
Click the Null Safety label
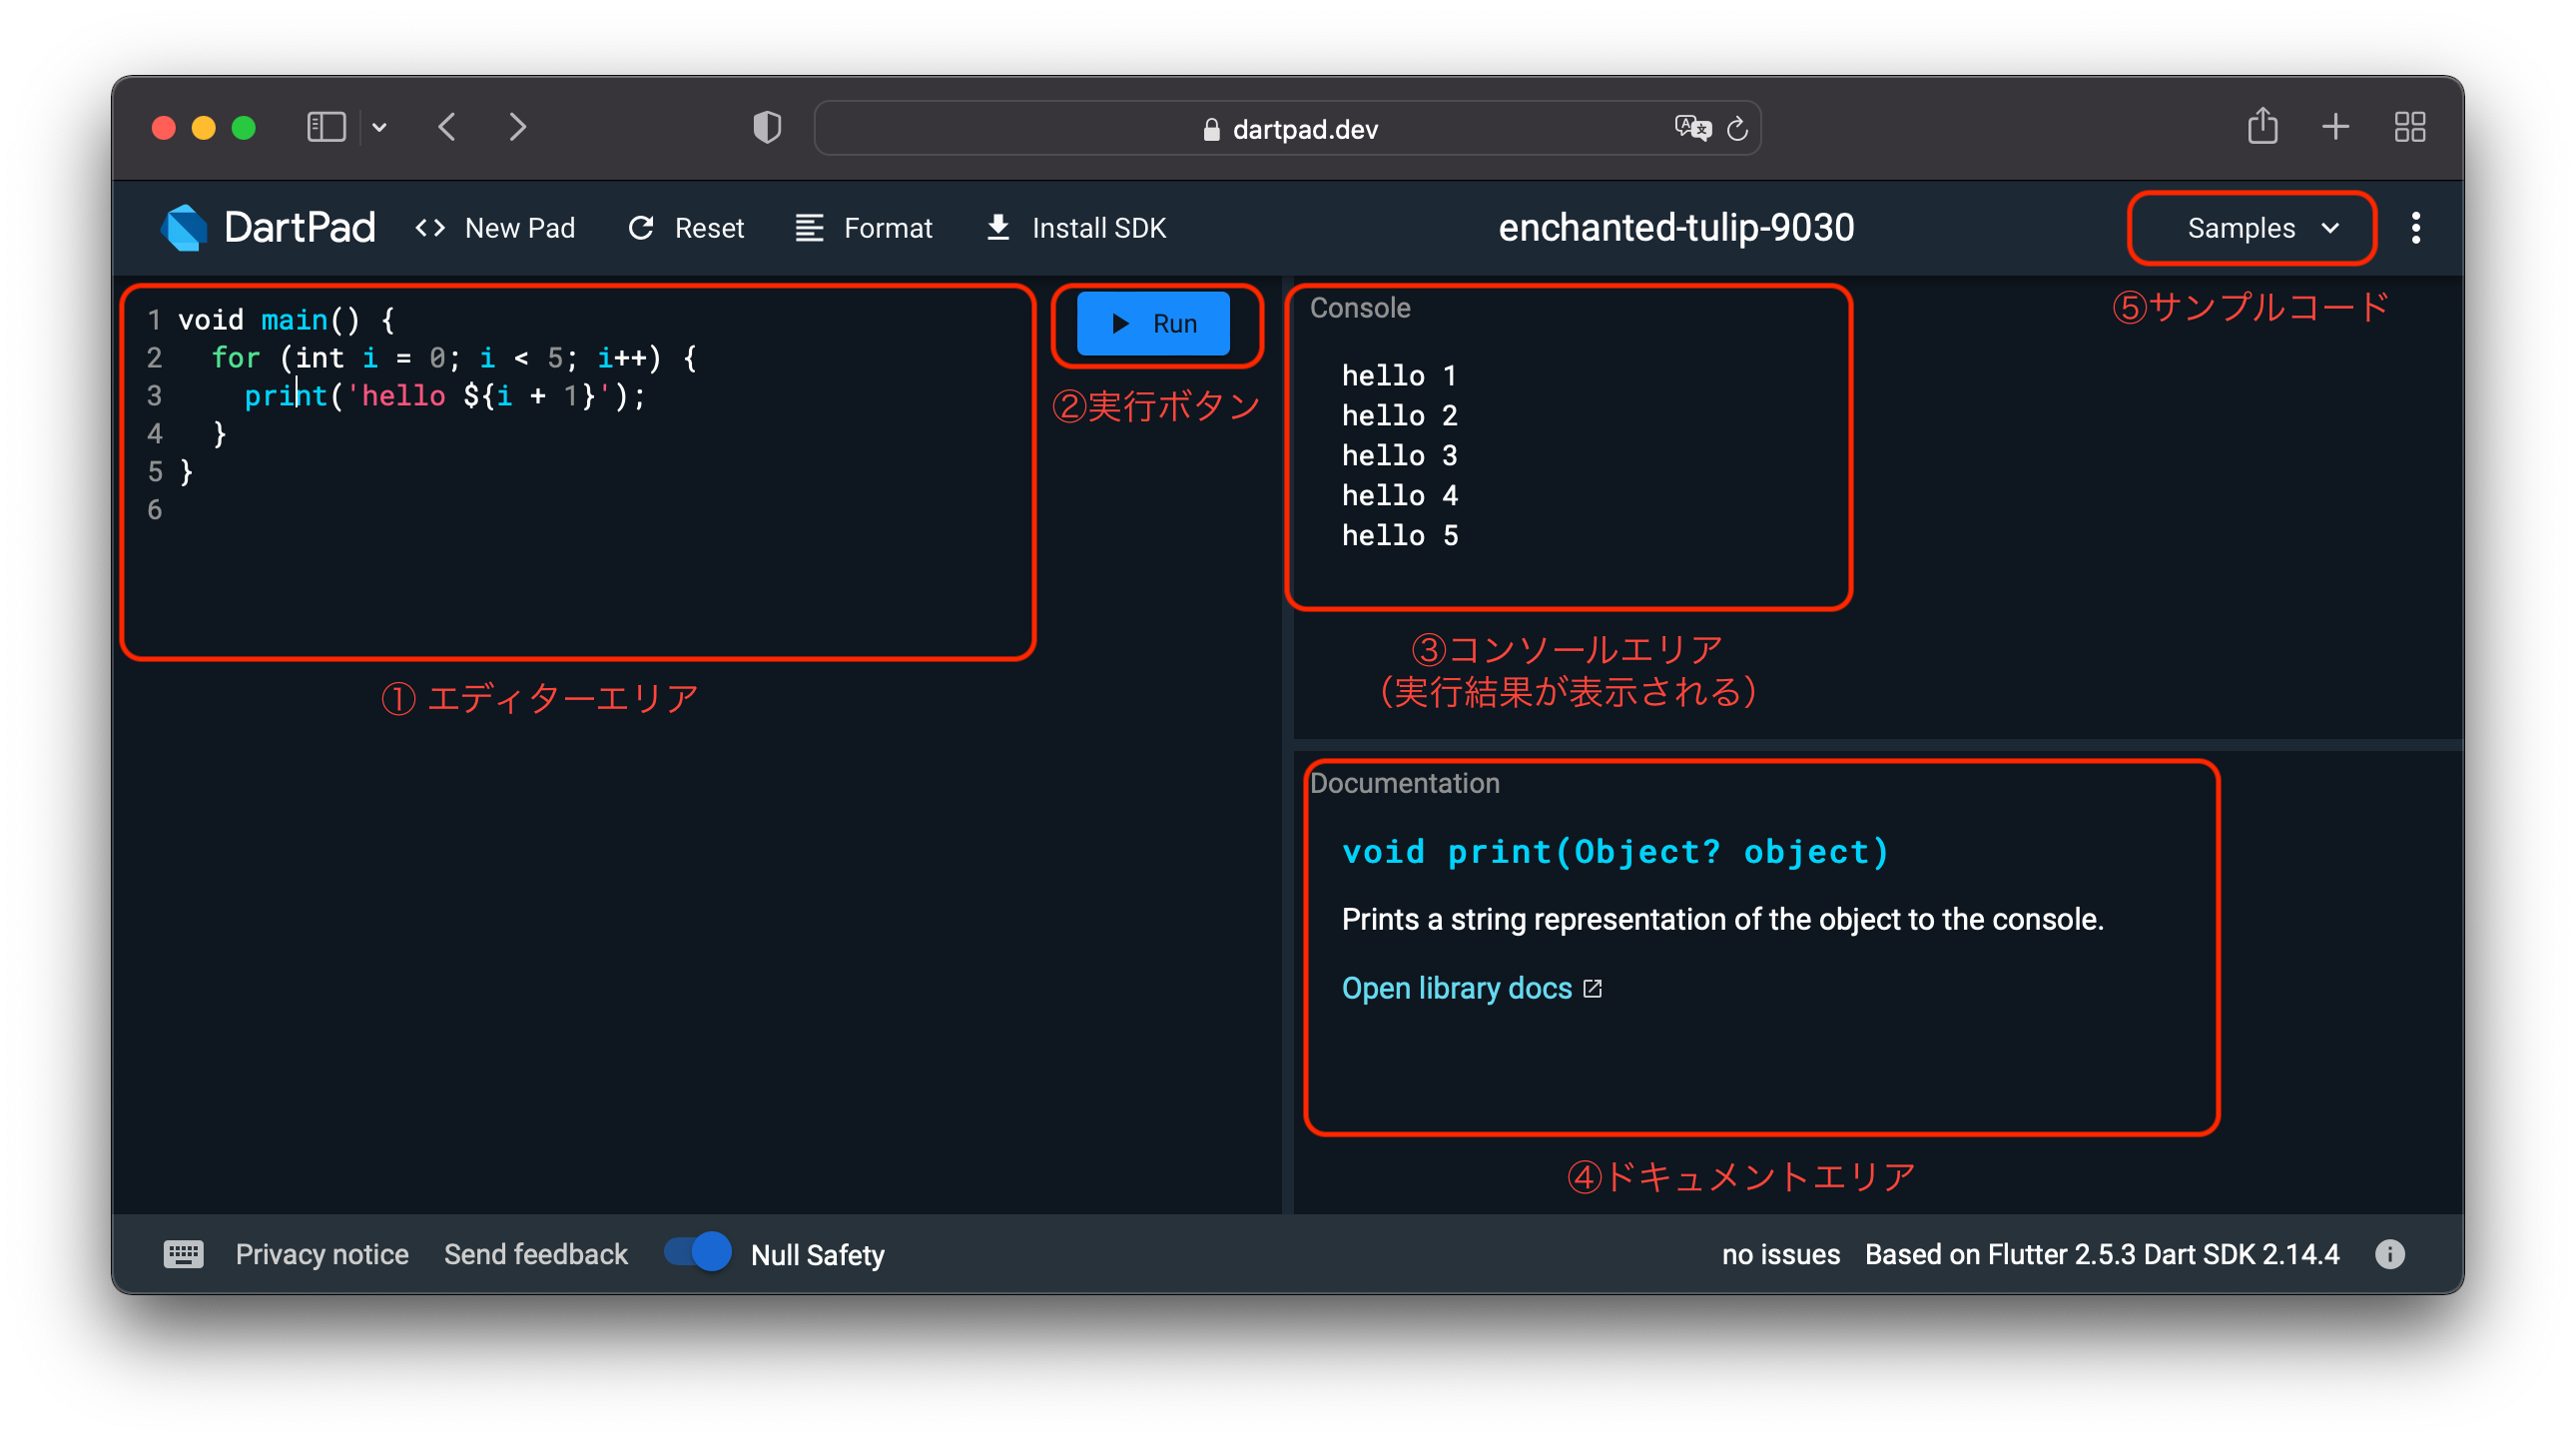(817, 1254)
